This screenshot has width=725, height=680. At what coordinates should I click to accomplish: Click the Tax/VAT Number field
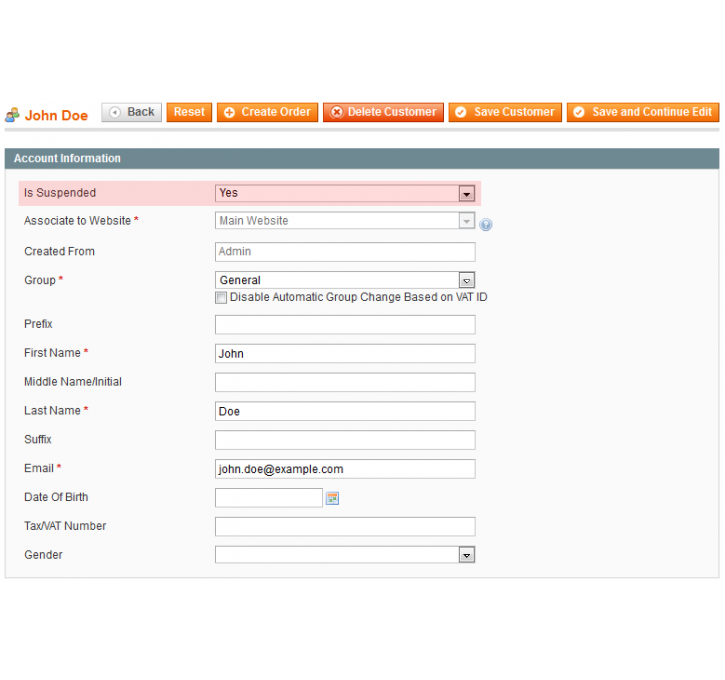pyautogui.click(x=345, y=526)
